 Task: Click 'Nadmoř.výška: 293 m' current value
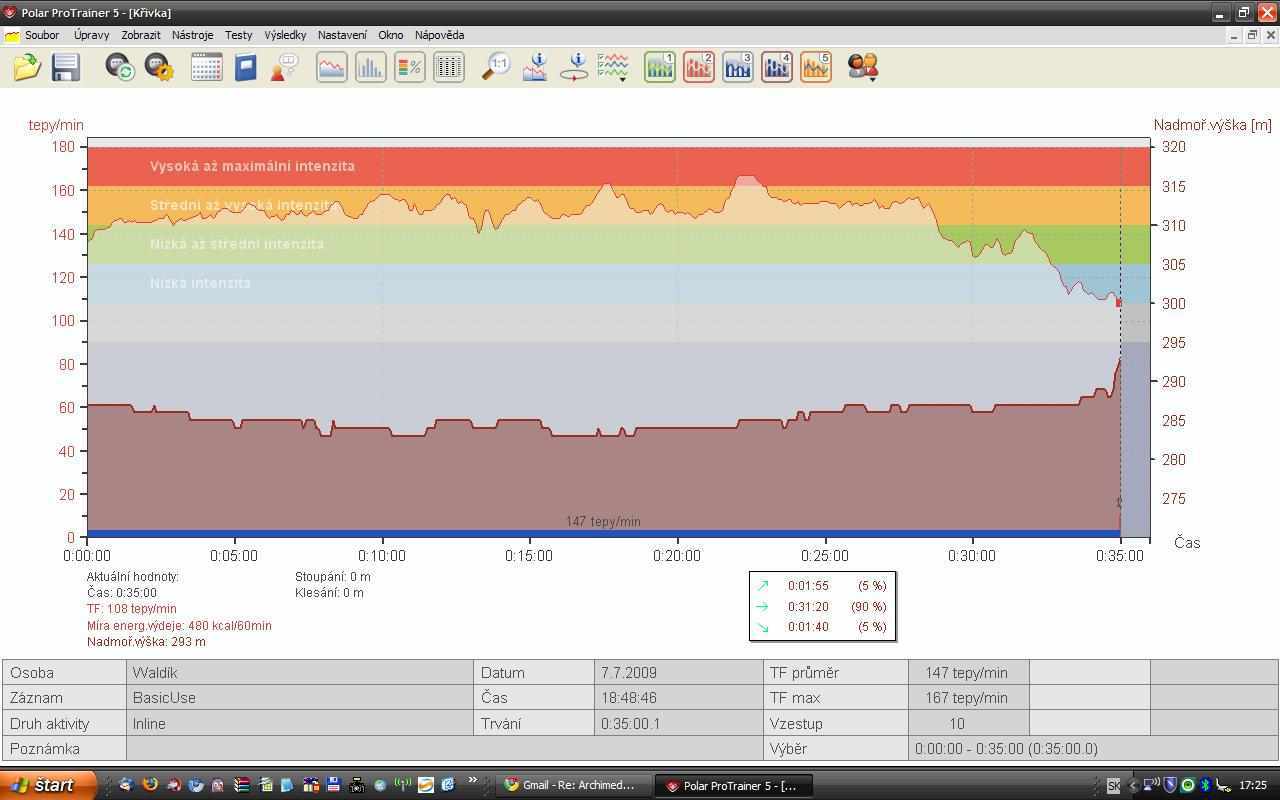pyautogui.click(x=146, y=641)
